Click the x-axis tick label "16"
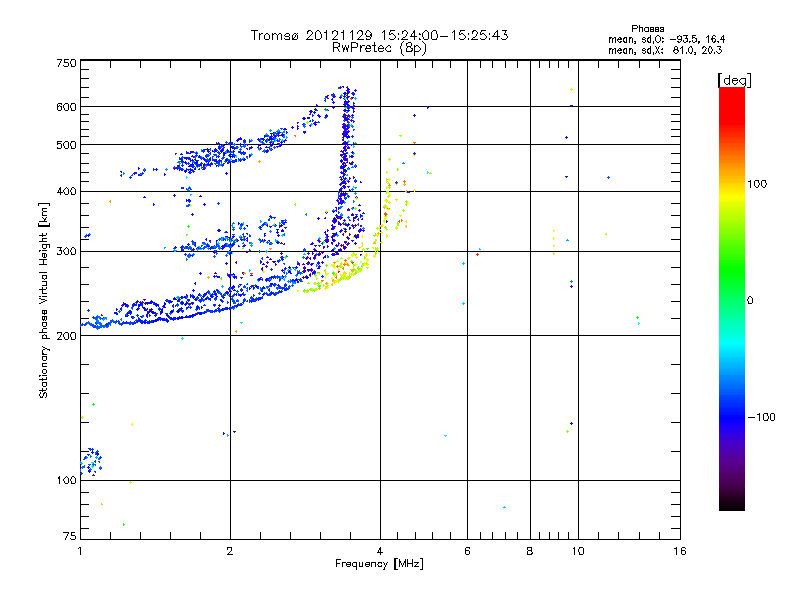 (680, 551)
